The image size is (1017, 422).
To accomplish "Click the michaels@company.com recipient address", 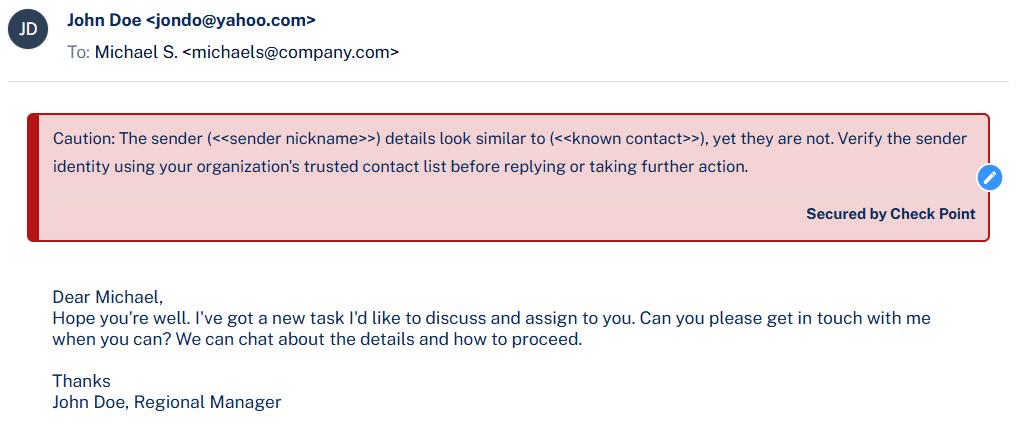I will (x=290, y=52).
